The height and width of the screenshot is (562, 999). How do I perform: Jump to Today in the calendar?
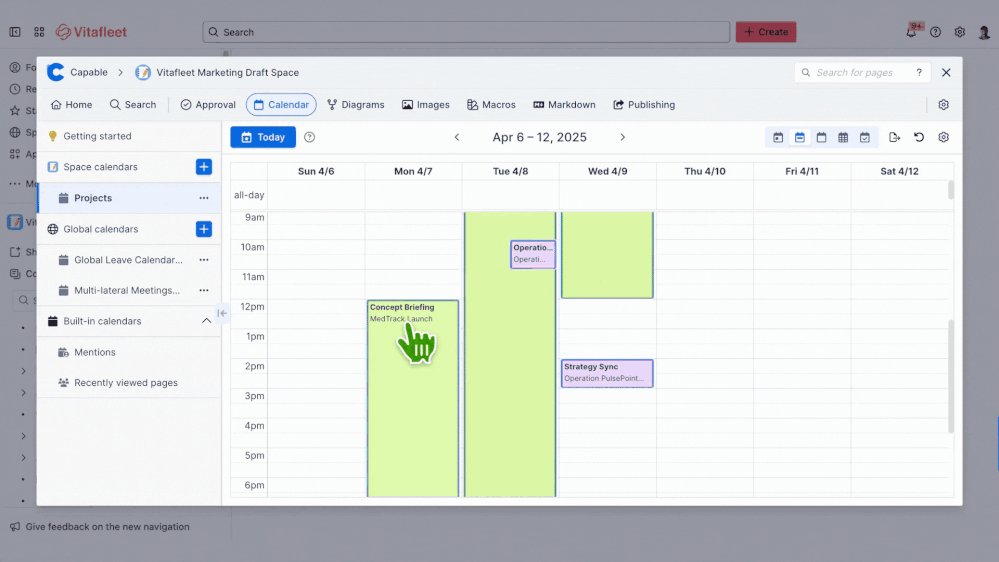pos(263,137)
